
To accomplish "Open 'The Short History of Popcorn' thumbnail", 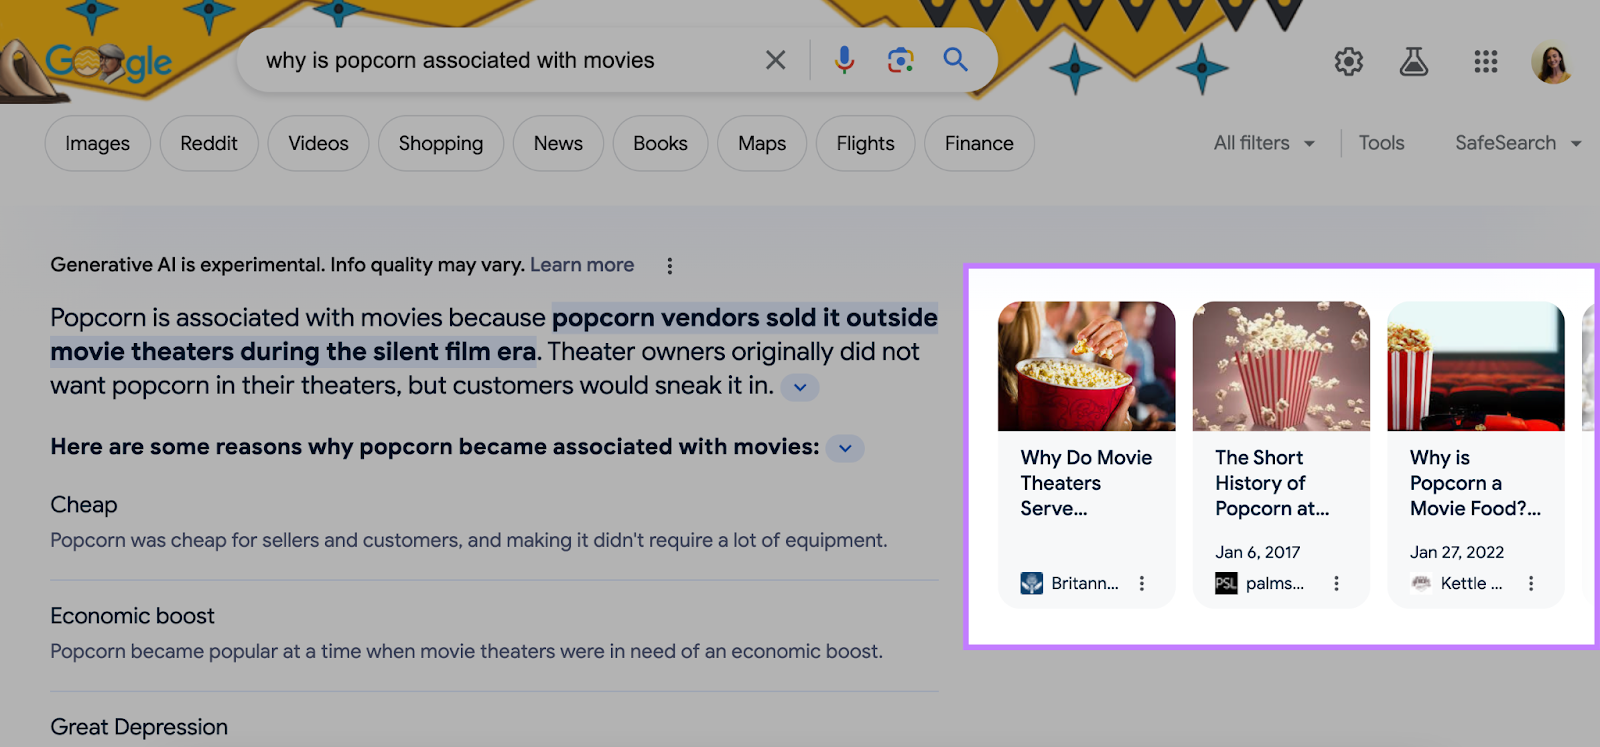I will (x=1281, y=366).
